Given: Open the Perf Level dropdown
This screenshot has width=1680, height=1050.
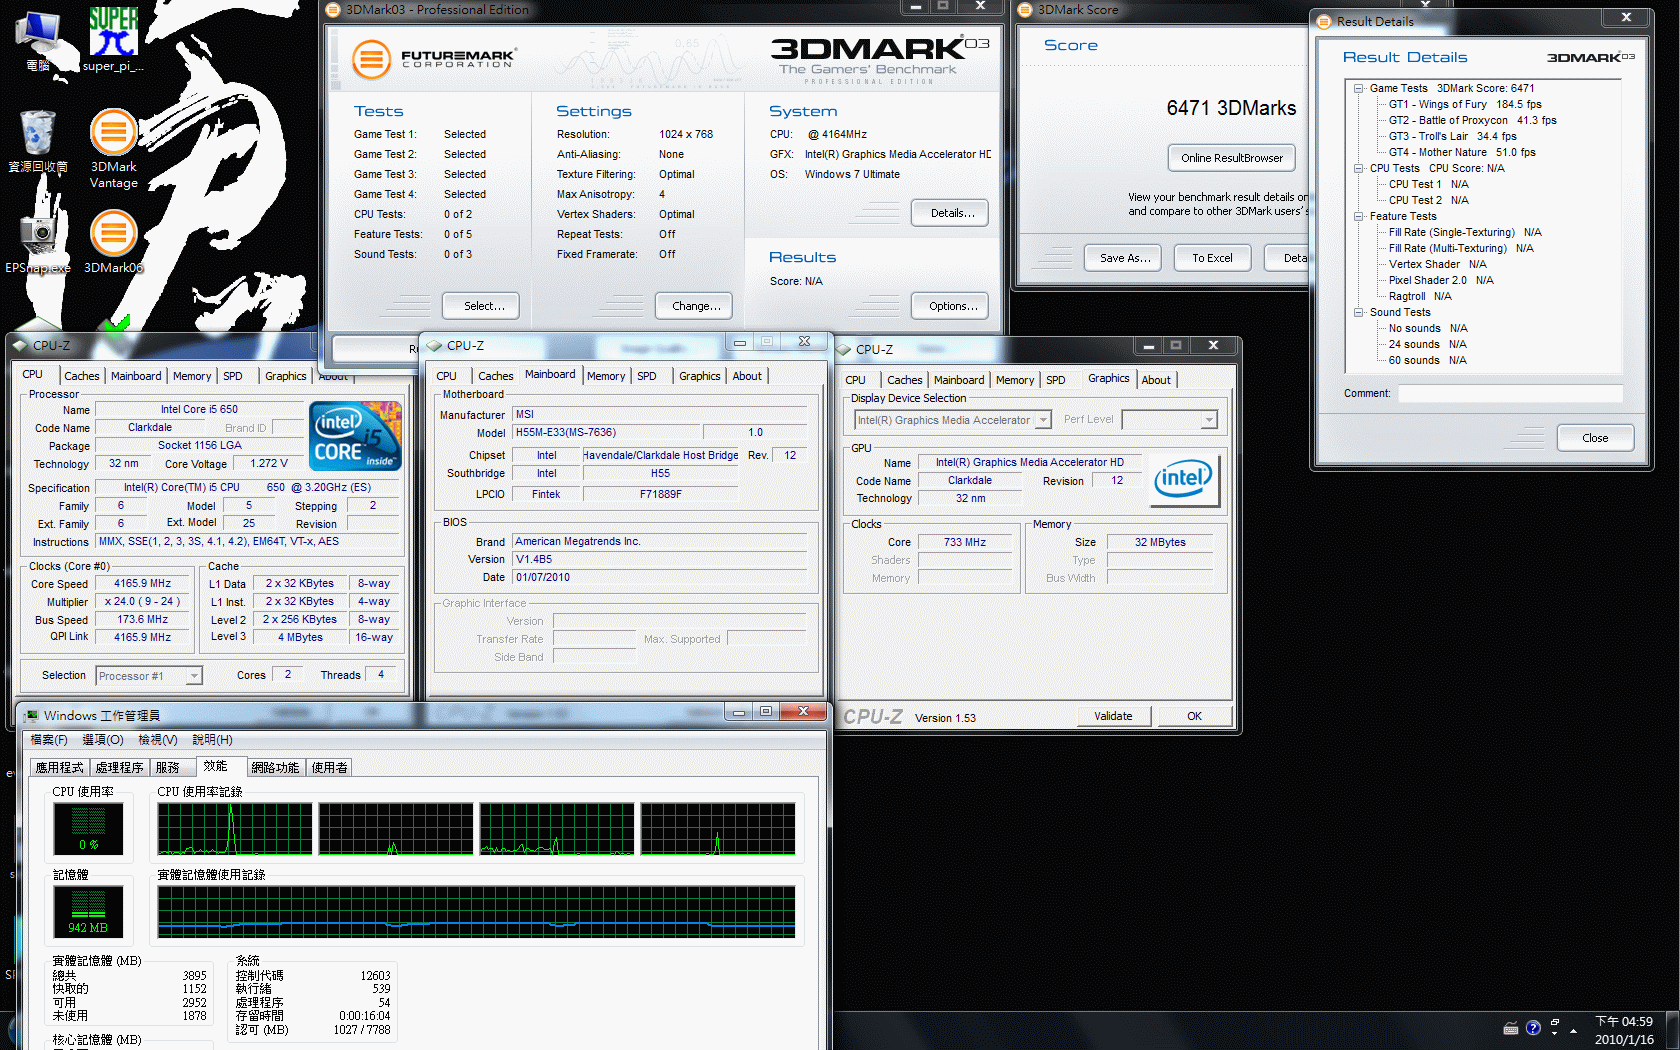Looking at the screenshot, I should pyautogui.click(x=1170, y=420).
